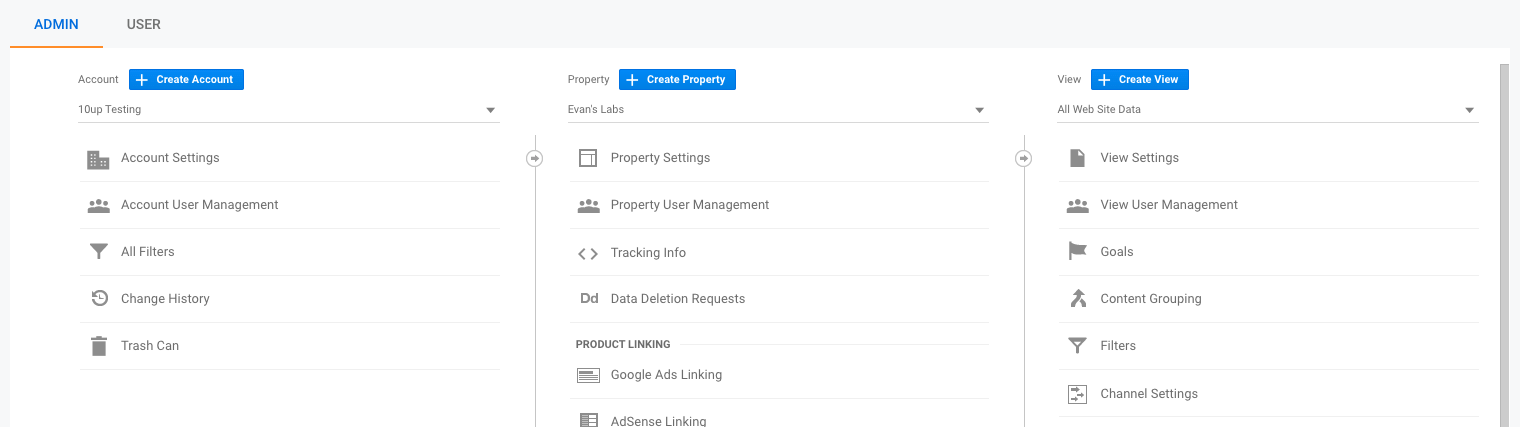Image resolution: width=1520 pixels, height=427 pixels.
Task: Open the Evan's Labs property dropdown
Action: [778, 110]
